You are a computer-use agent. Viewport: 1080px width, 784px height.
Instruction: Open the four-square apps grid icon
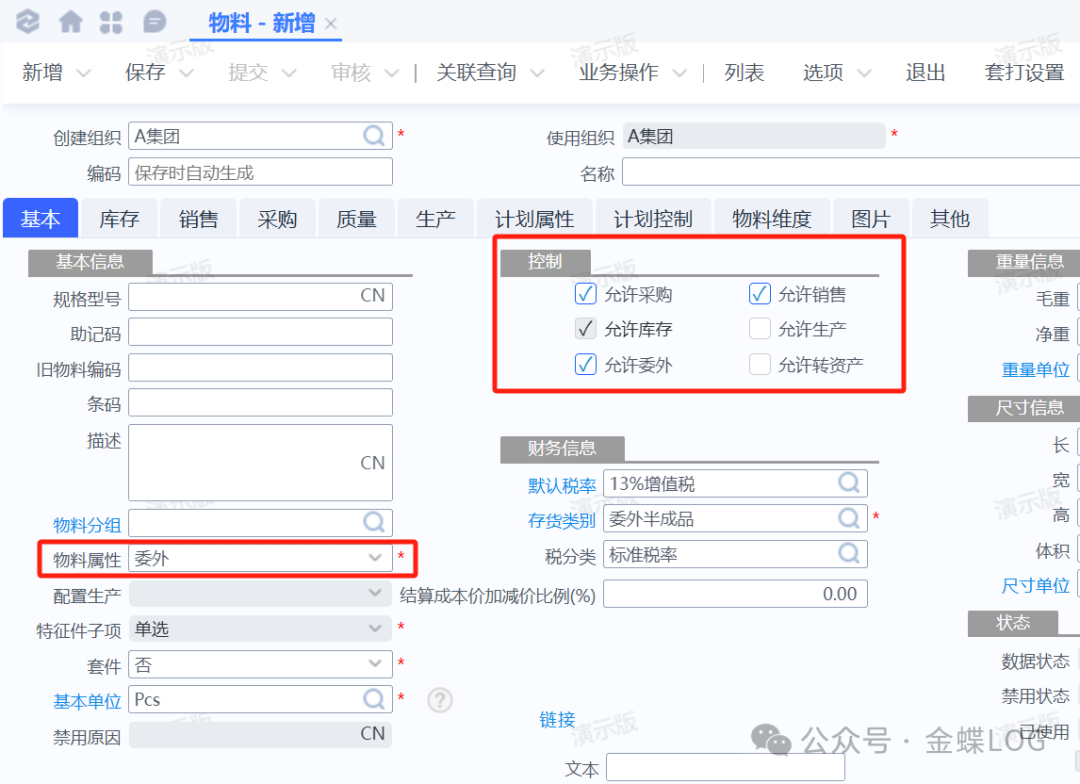[112, 21]
